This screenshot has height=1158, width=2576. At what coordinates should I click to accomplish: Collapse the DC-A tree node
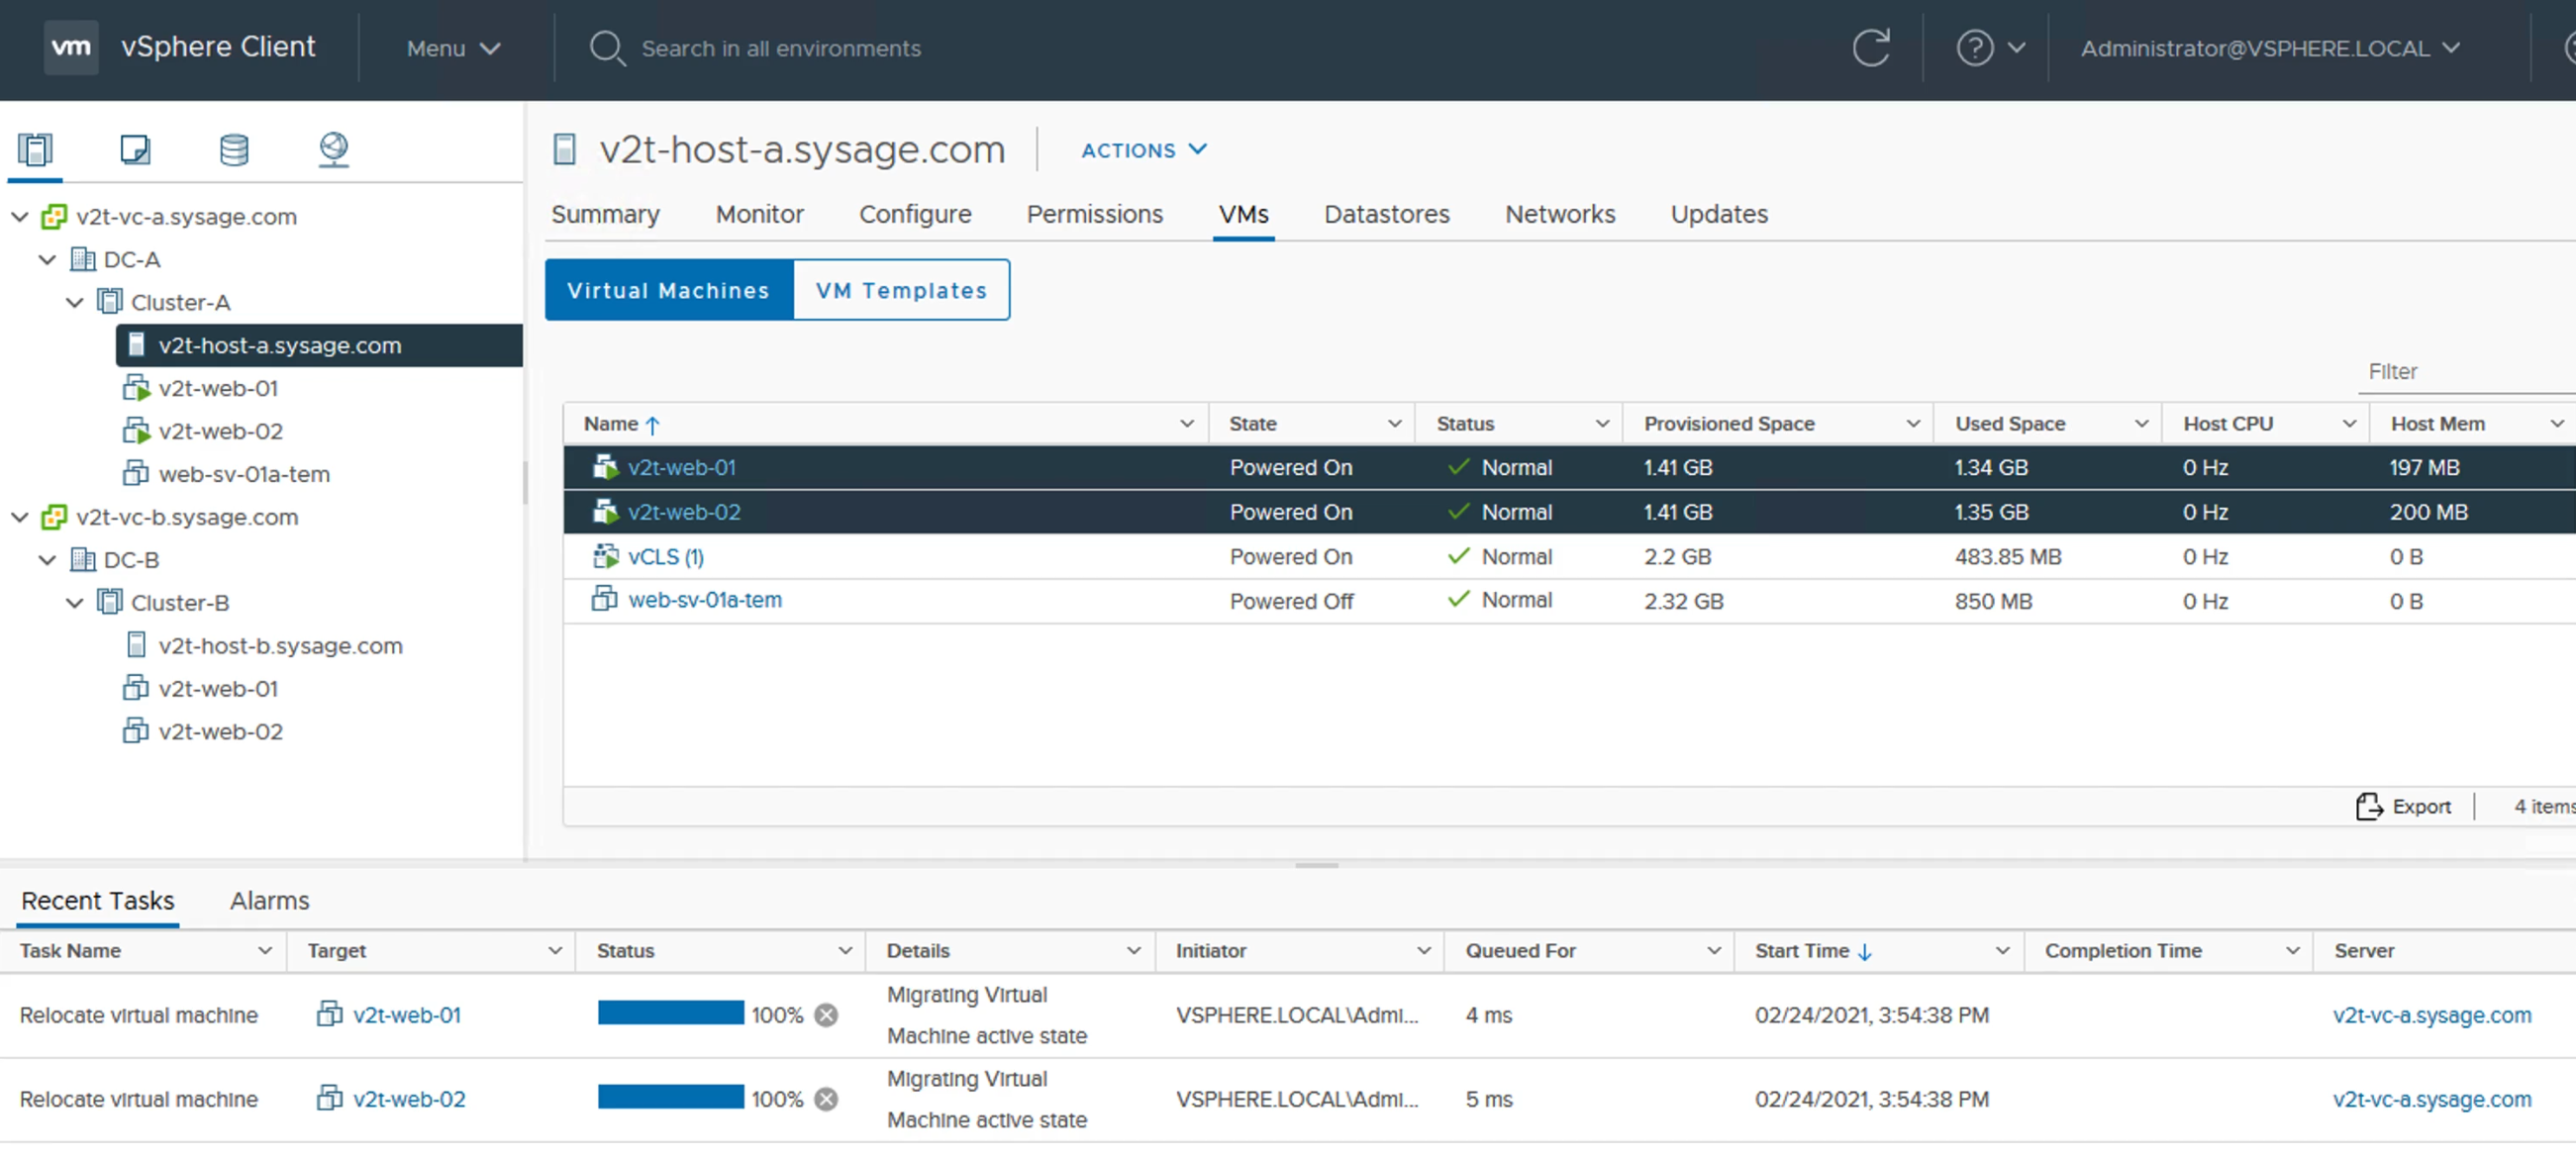[x=47, y=259]
